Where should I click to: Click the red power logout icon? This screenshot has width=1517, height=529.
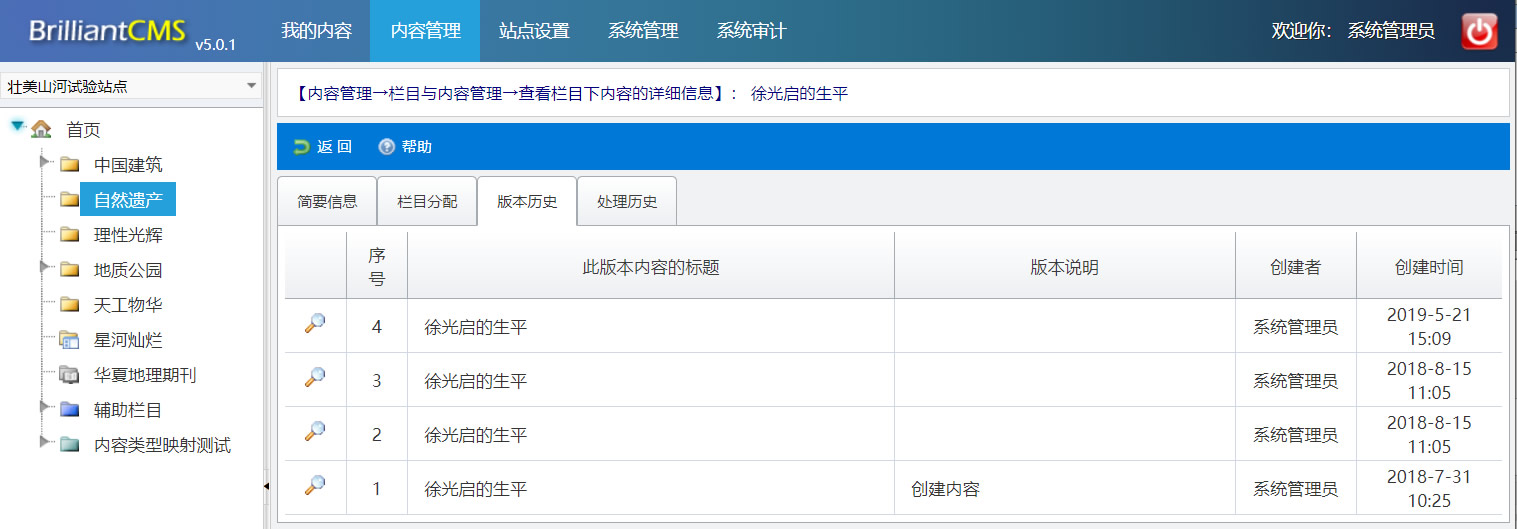(x=1479, y=31)
